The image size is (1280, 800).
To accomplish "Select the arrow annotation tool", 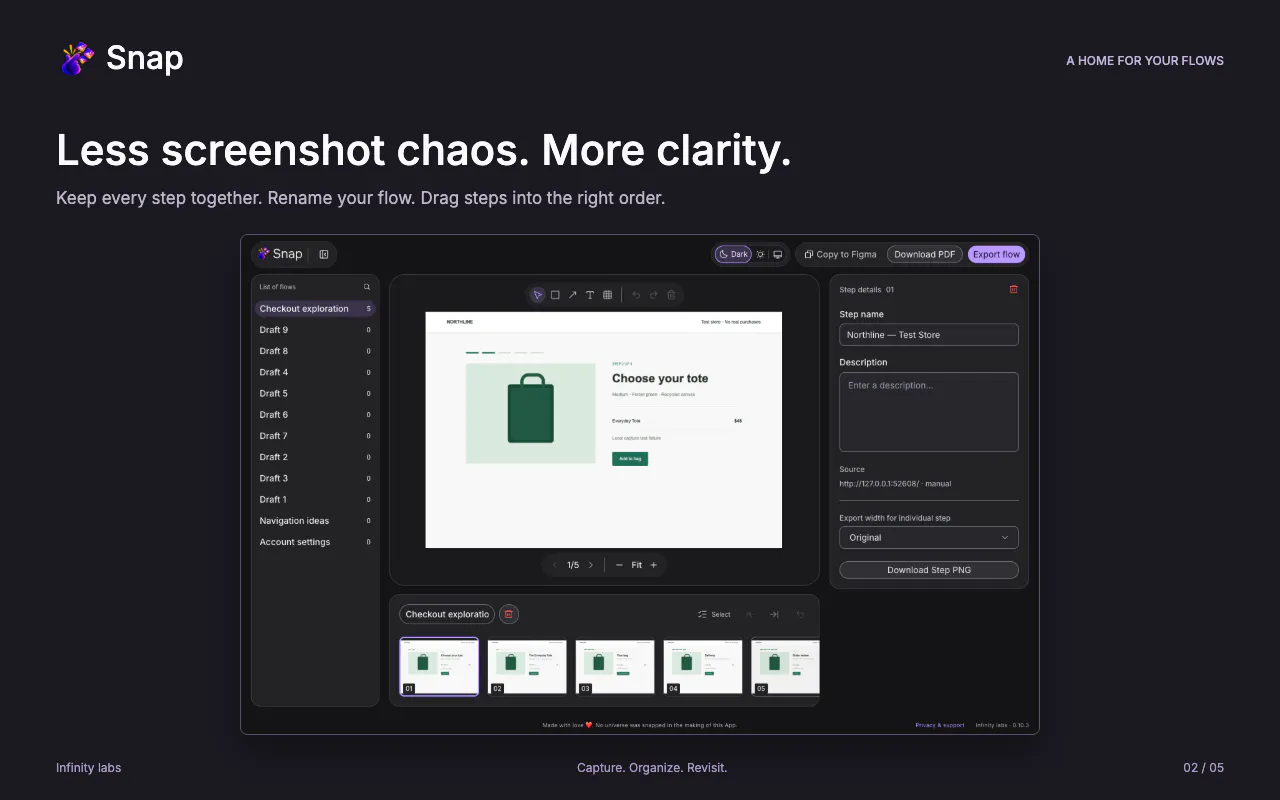I will click(x=572, y=295).
